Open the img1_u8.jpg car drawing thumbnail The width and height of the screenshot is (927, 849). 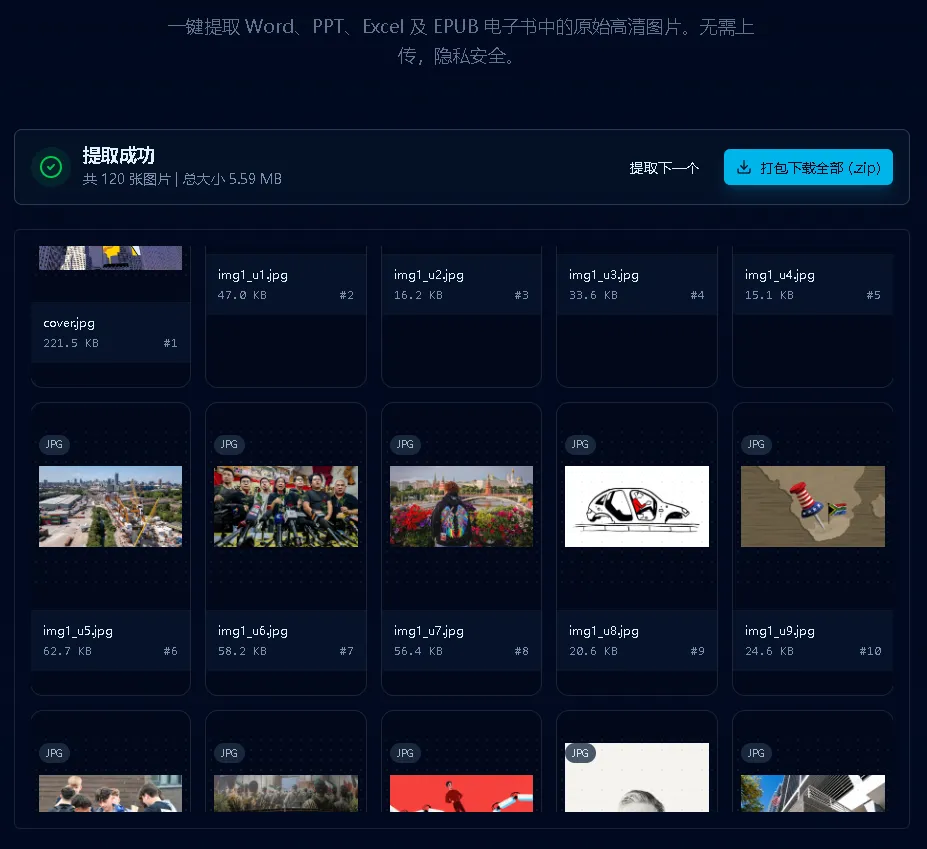click(x=637, y=506)
